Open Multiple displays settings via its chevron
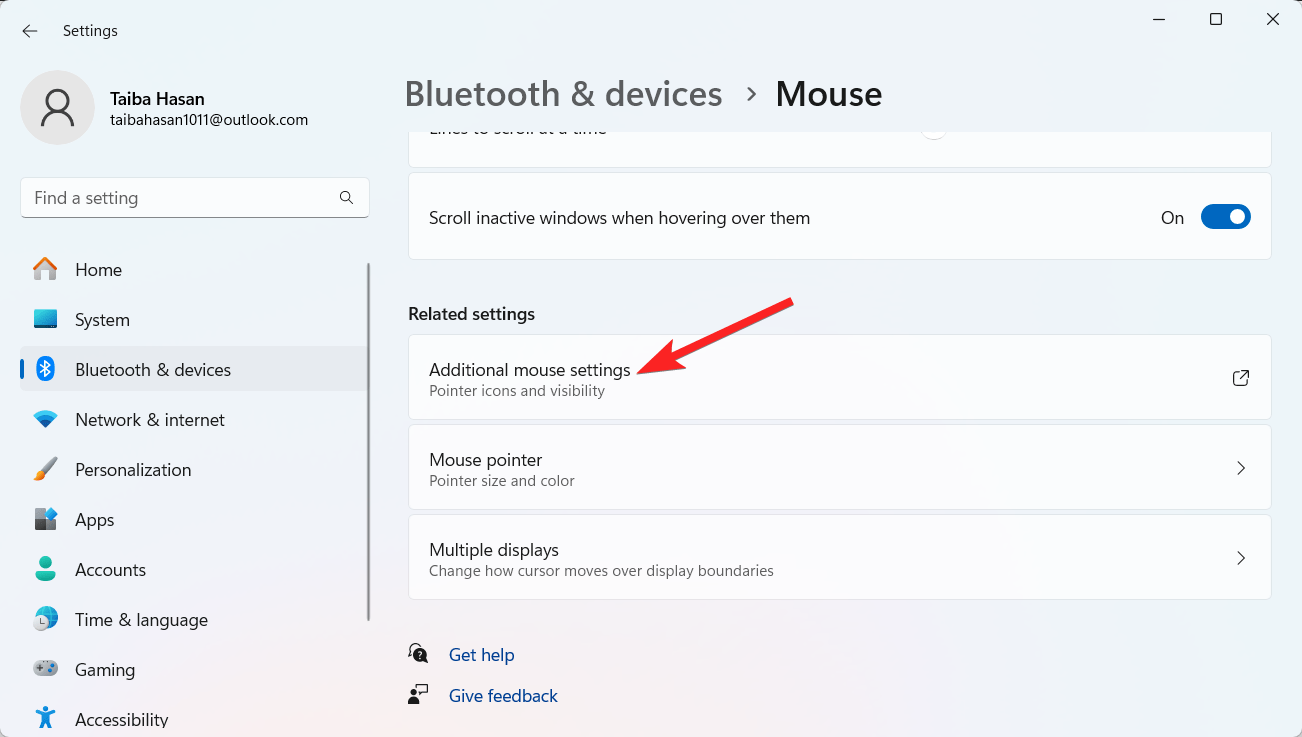Image resolution: width=1302 pixels, height=737 pixels. (x=1241, y=557)
